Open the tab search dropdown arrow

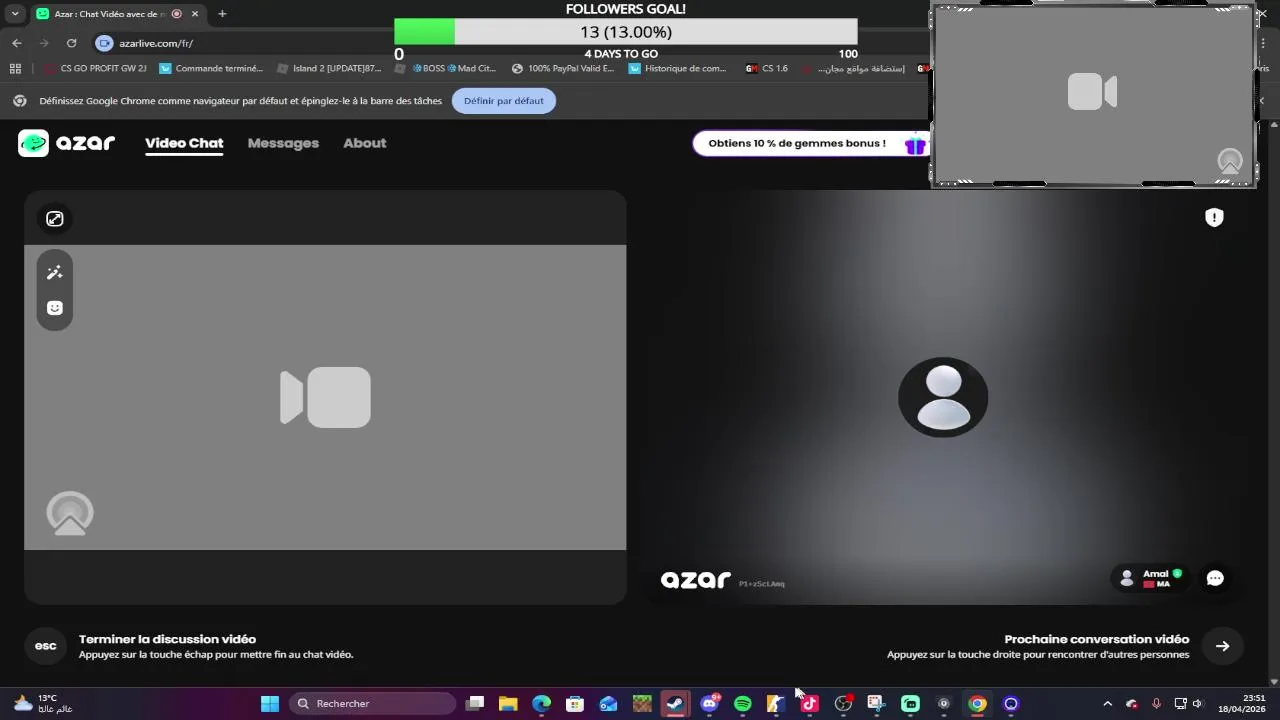[x=15, y=14]
